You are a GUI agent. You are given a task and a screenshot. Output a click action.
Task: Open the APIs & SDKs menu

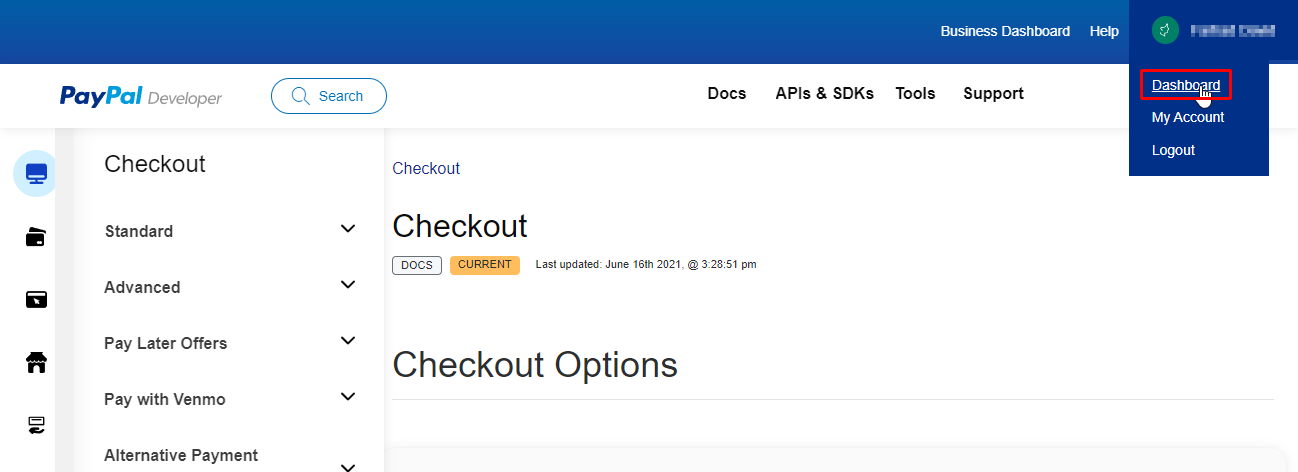[x=824, y=93]
